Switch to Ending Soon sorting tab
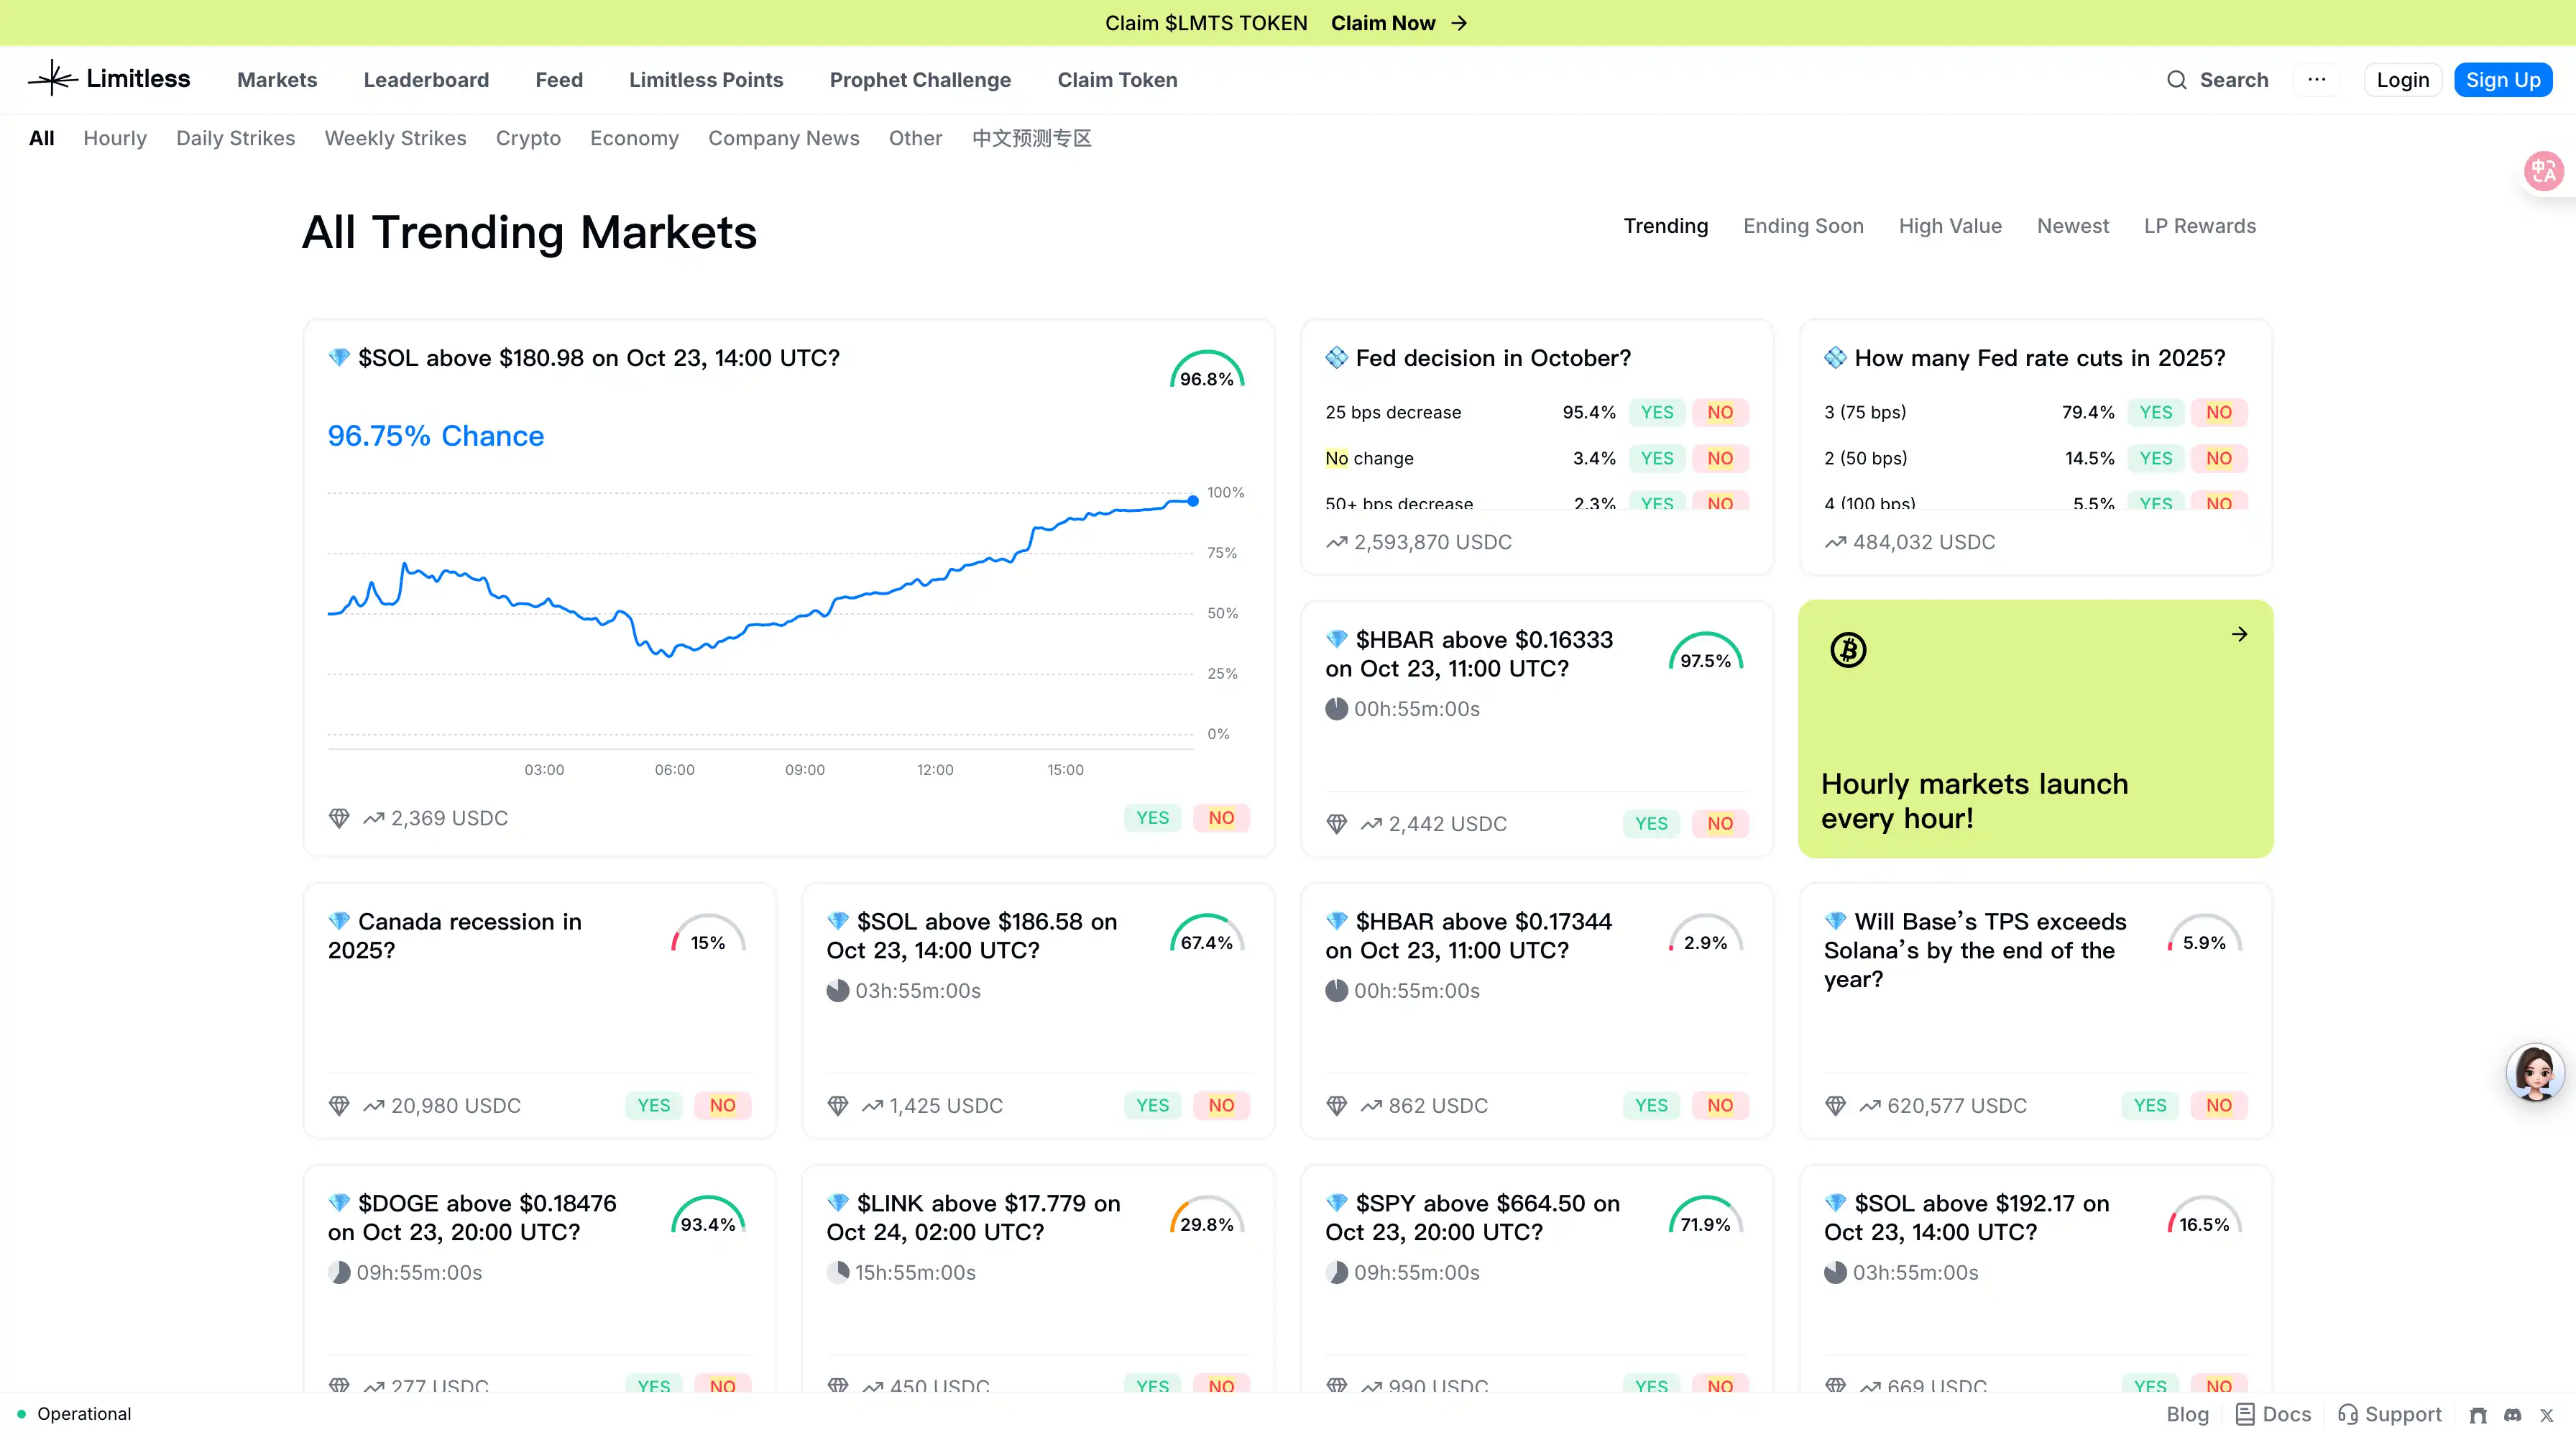The image size is (2576, 1435). (x=1803, y=226)
